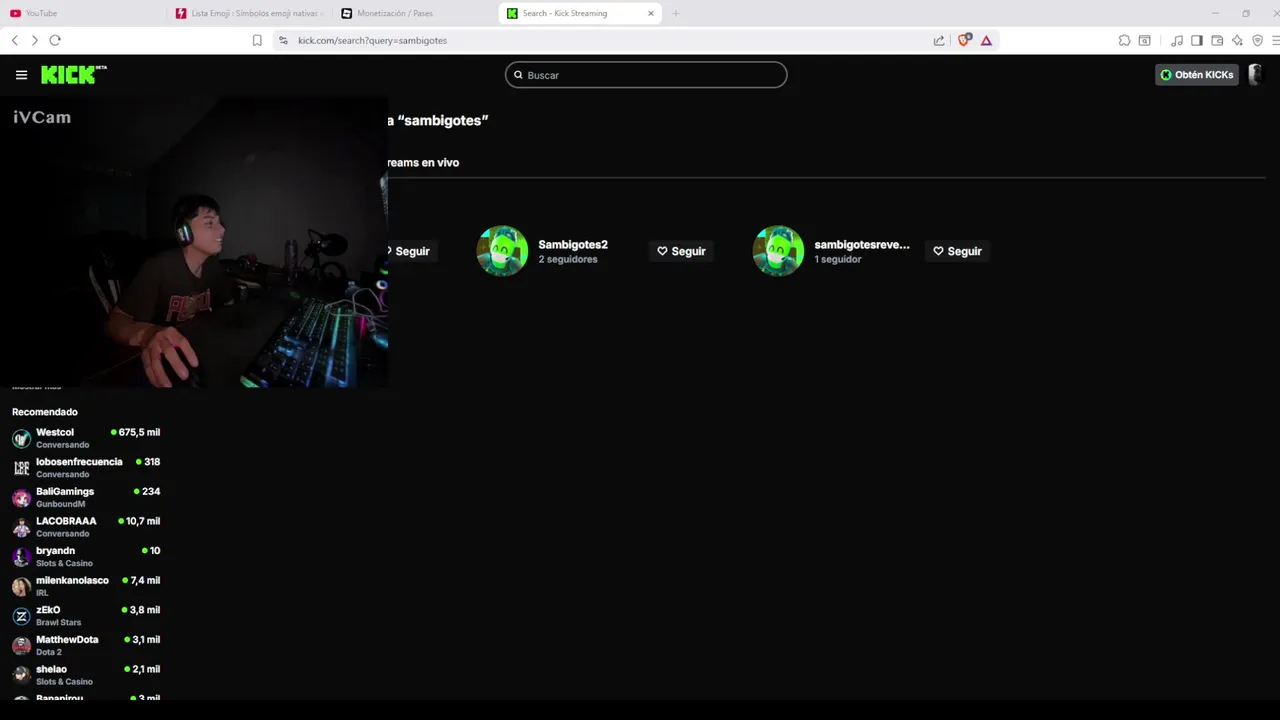Click the Recomendado heading text
This screenshot has height=720, width=1280.
pyautogui.click(x=44, y=412)
